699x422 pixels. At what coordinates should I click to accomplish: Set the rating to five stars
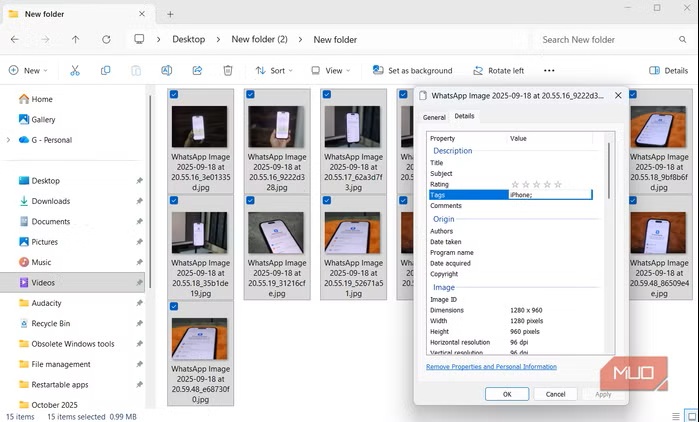tap(558, 184)
